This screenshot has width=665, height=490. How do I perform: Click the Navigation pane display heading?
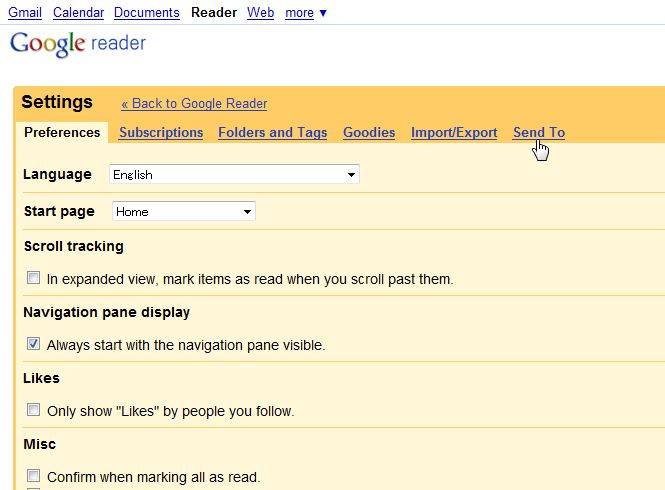106,312
